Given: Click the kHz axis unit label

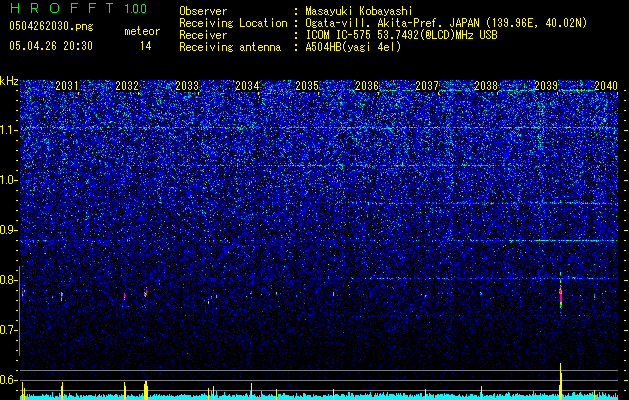Looking at the screenshot, I should point(9,81).
